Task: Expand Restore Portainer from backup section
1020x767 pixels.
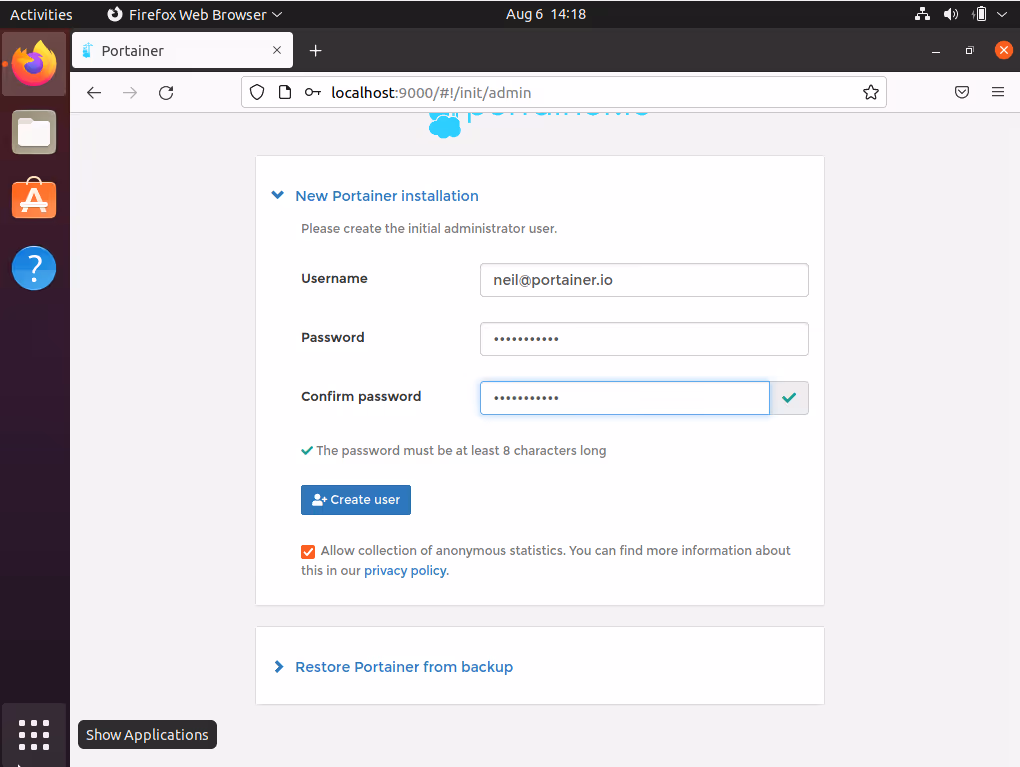Action: pyautogui.click(x=394, y=667)
